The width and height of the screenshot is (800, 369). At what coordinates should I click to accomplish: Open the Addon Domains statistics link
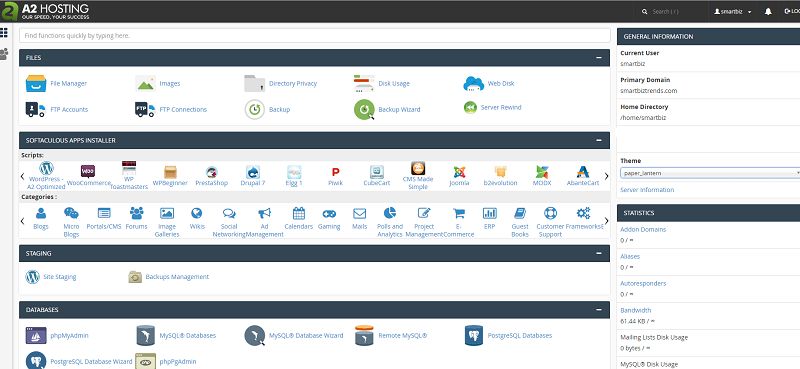pos(643,230)
